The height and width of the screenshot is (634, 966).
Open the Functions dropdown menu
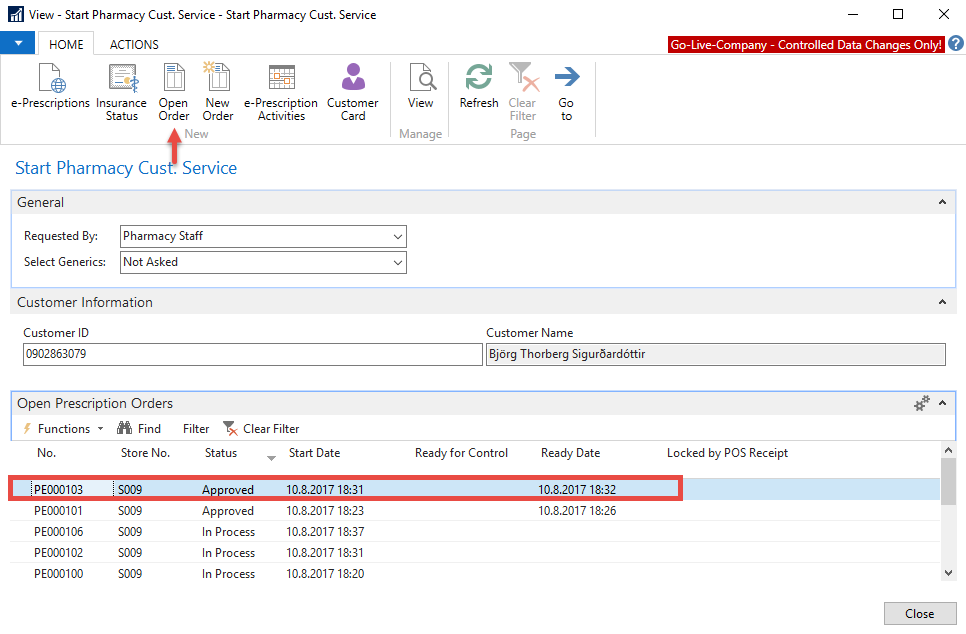click(x=64, y=429)
